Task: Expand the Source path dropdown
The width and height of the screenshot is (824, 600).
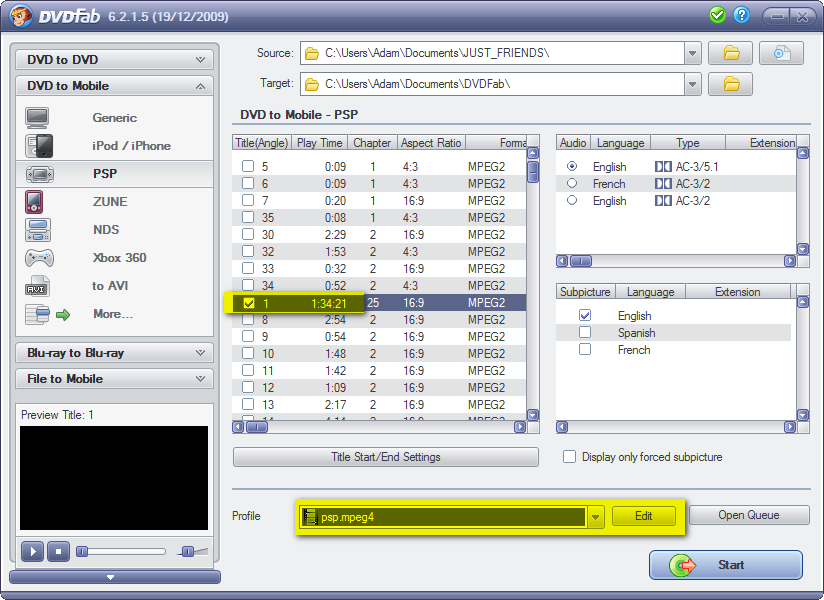Action: pos(693,53)
